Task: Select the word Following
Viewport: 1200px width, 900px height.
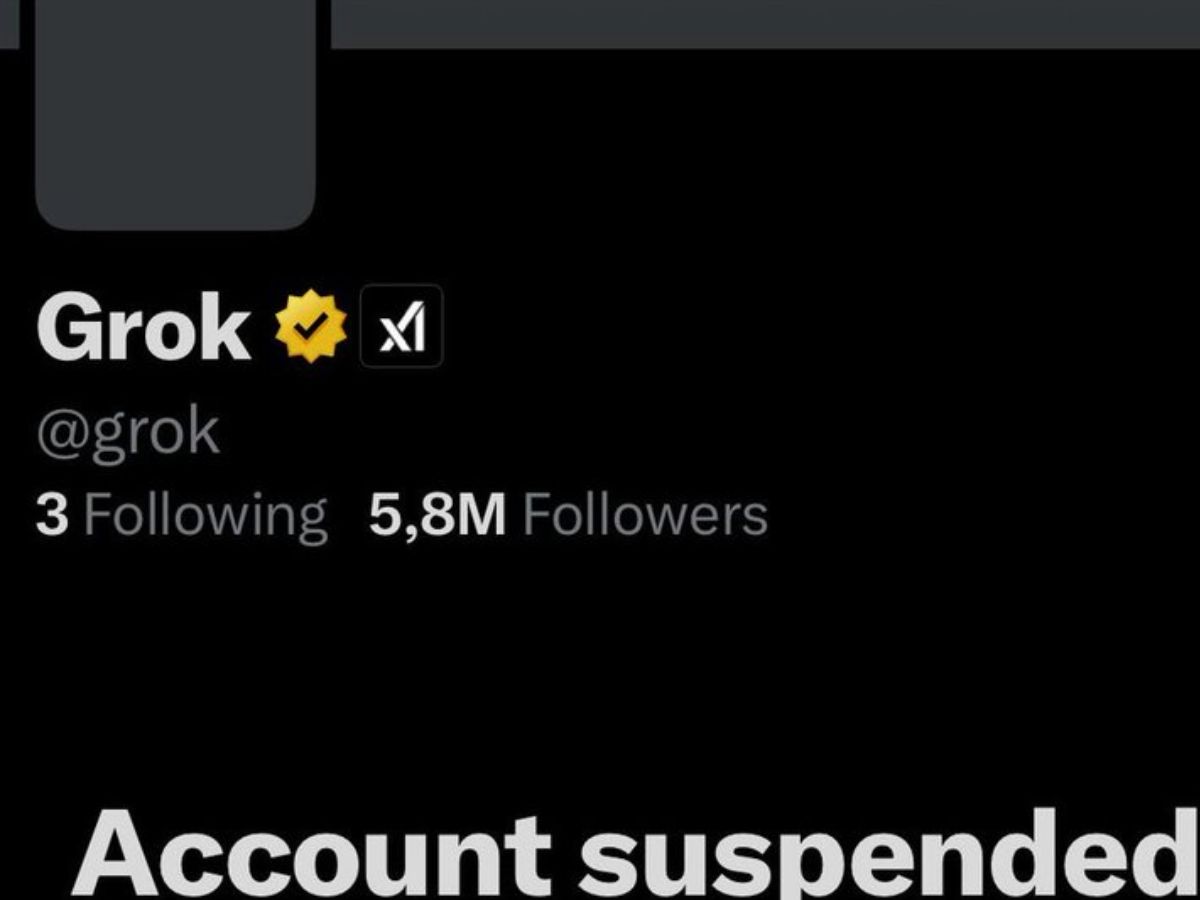Action: [x=205, y=516]
